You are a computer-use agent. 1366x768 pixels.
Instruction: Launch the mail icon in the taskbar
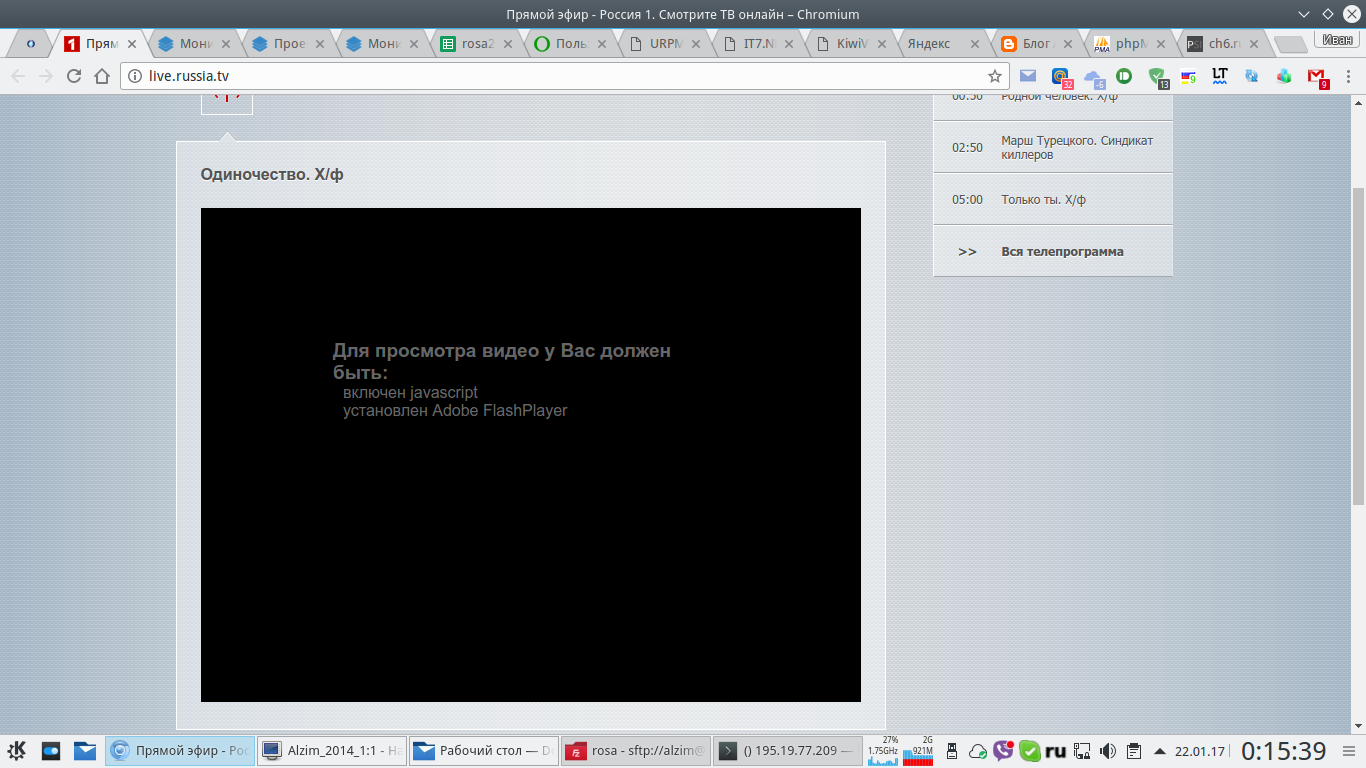coord(85,751)
